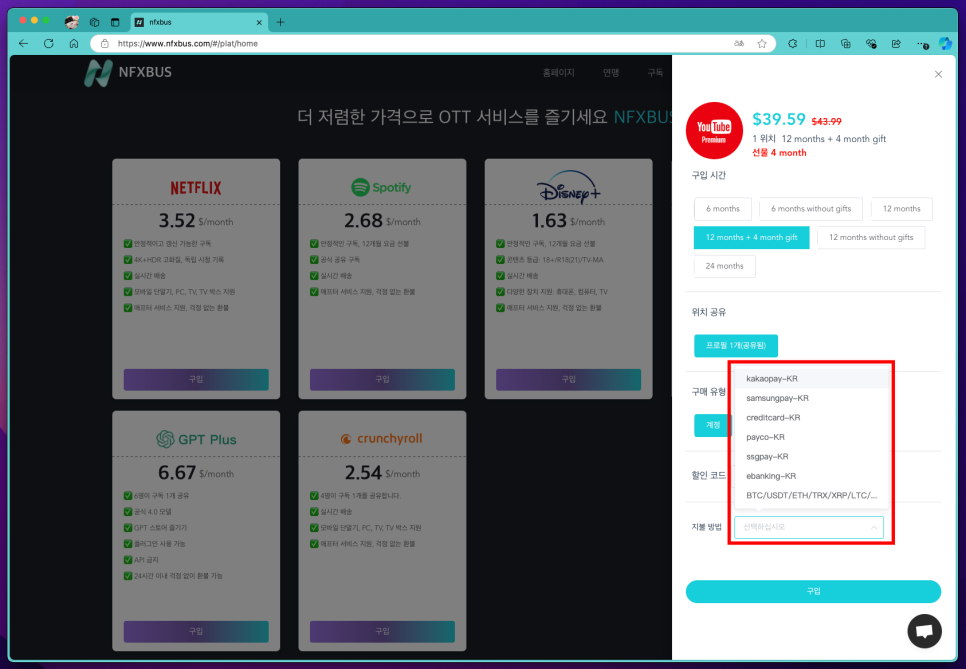Select 6 months without gifts option

(811, 209)
